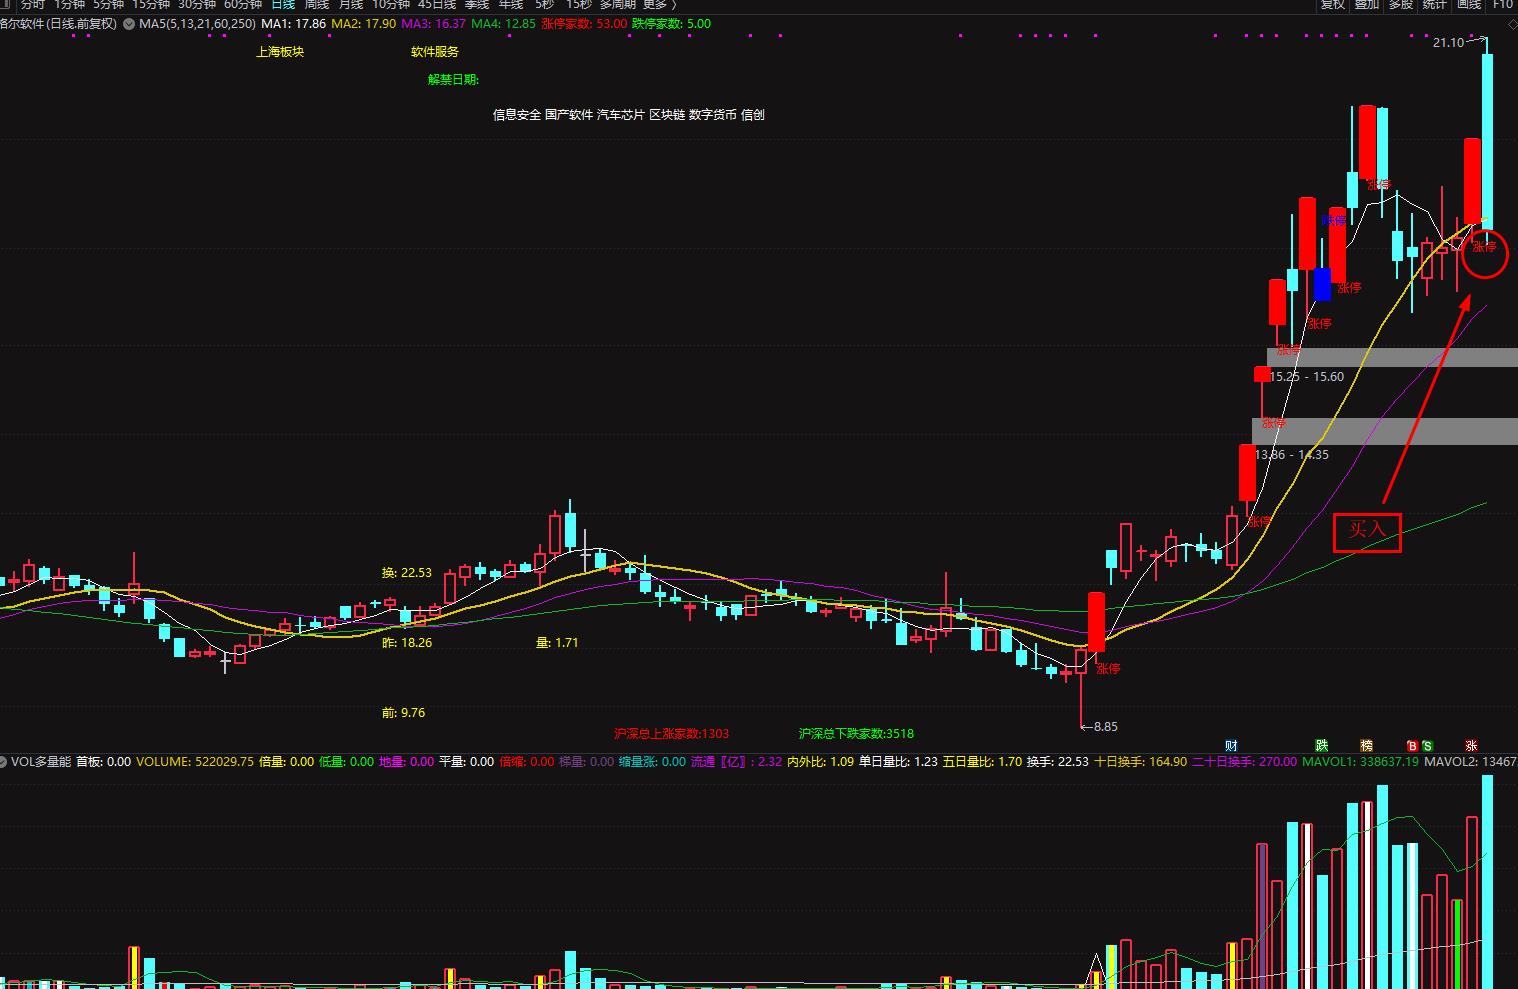Switch to 周线 weekly chart
The height and width of the screenshot is (989, 1518).
pyautogui.click(x=317, y=4)
